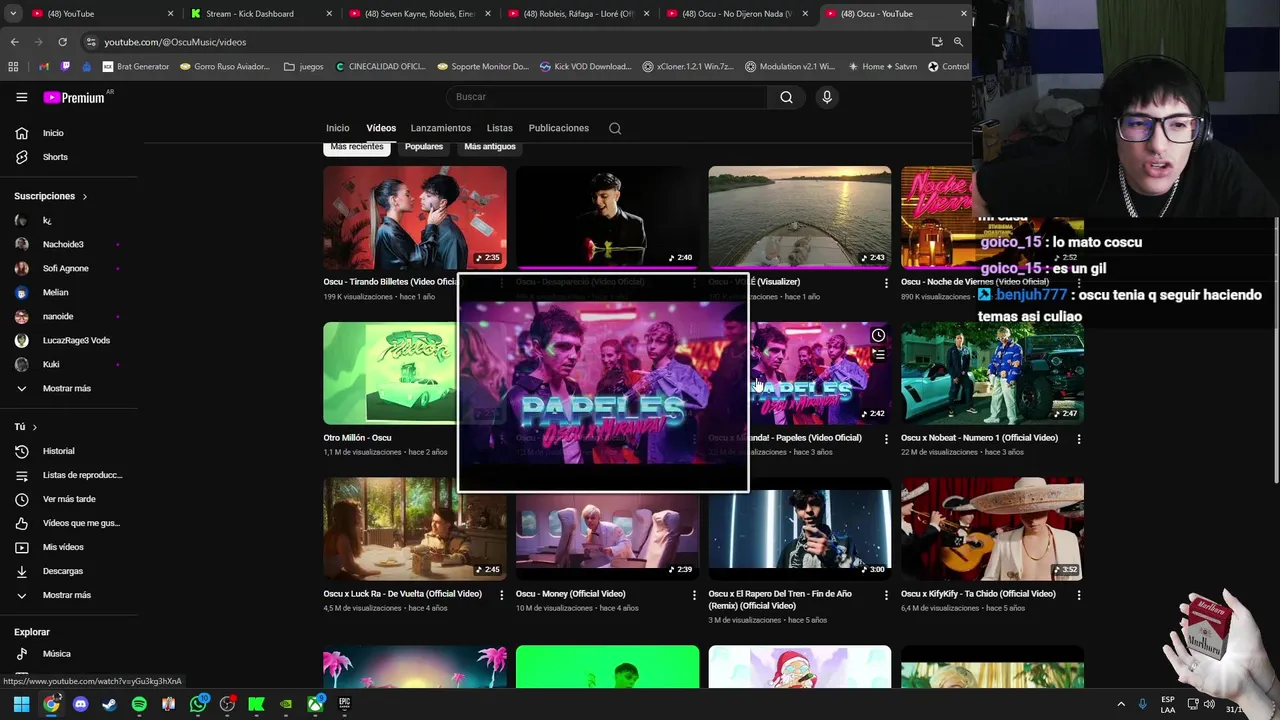Image resolution: width=1280 pixels, height=720 pixels.
Task: Search within channel magnifier icon
Action: point(615,128)
